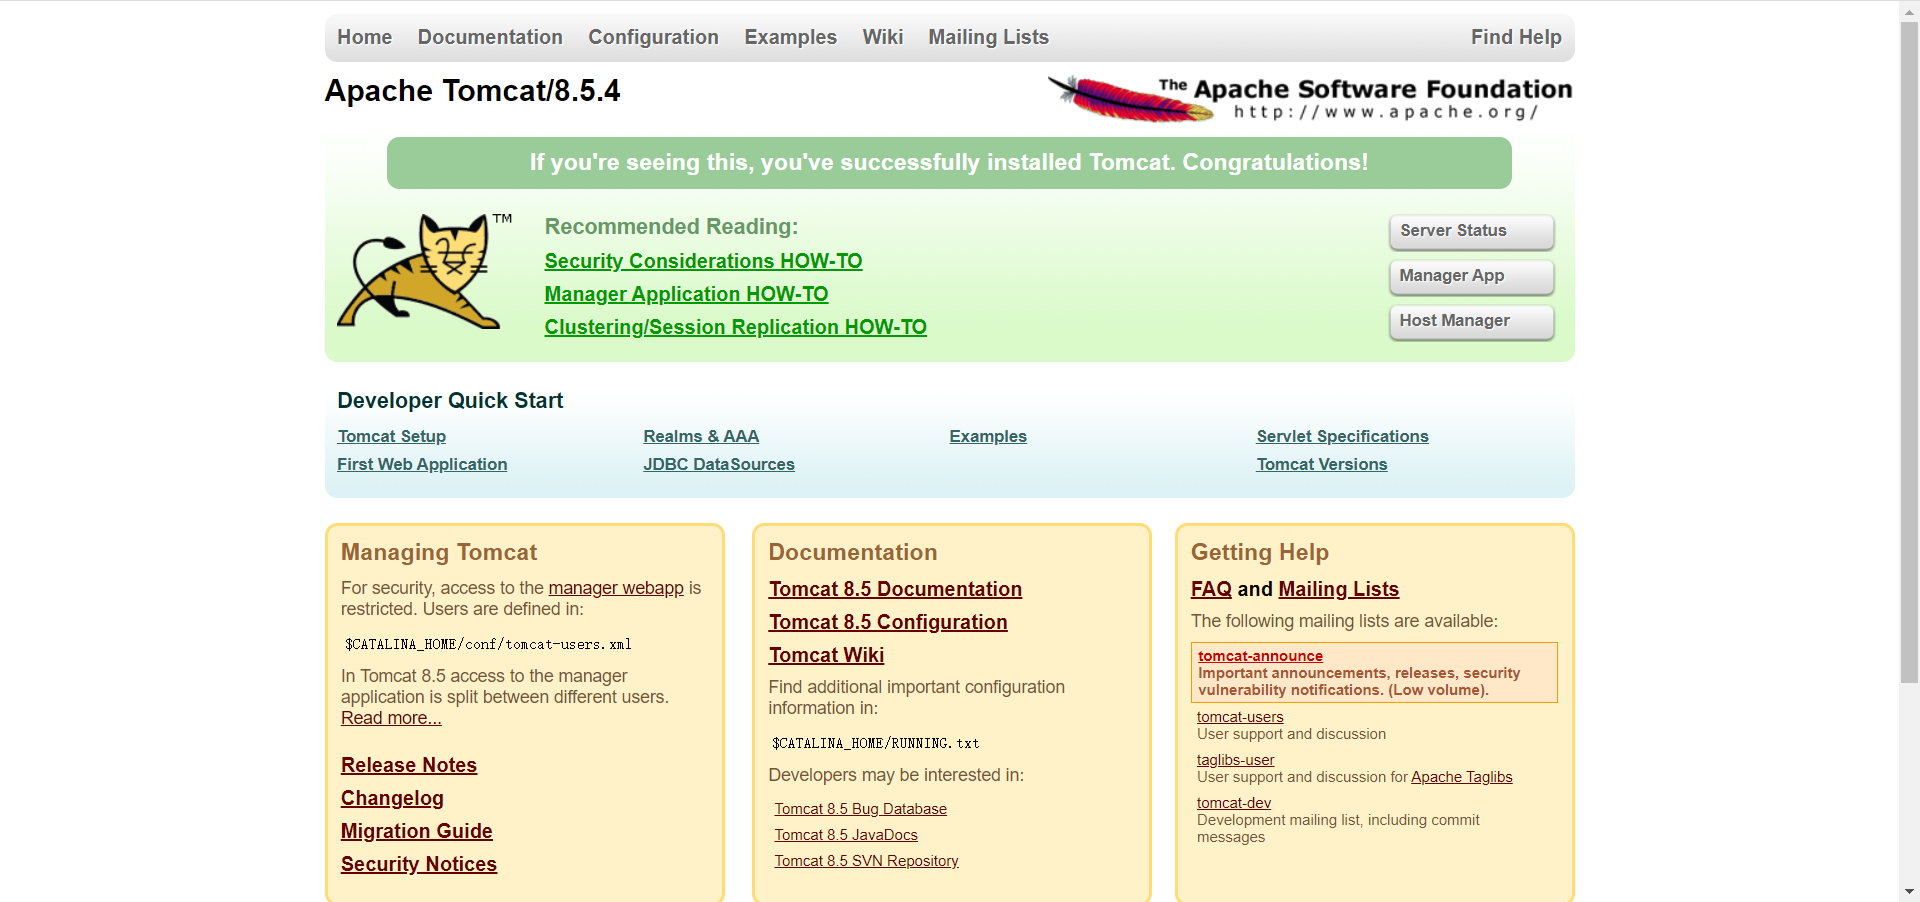This screenshot has height=902, width=1920.
Task: Open Clustering/Session Replication HOW-TO link
Action: [735, 327]
